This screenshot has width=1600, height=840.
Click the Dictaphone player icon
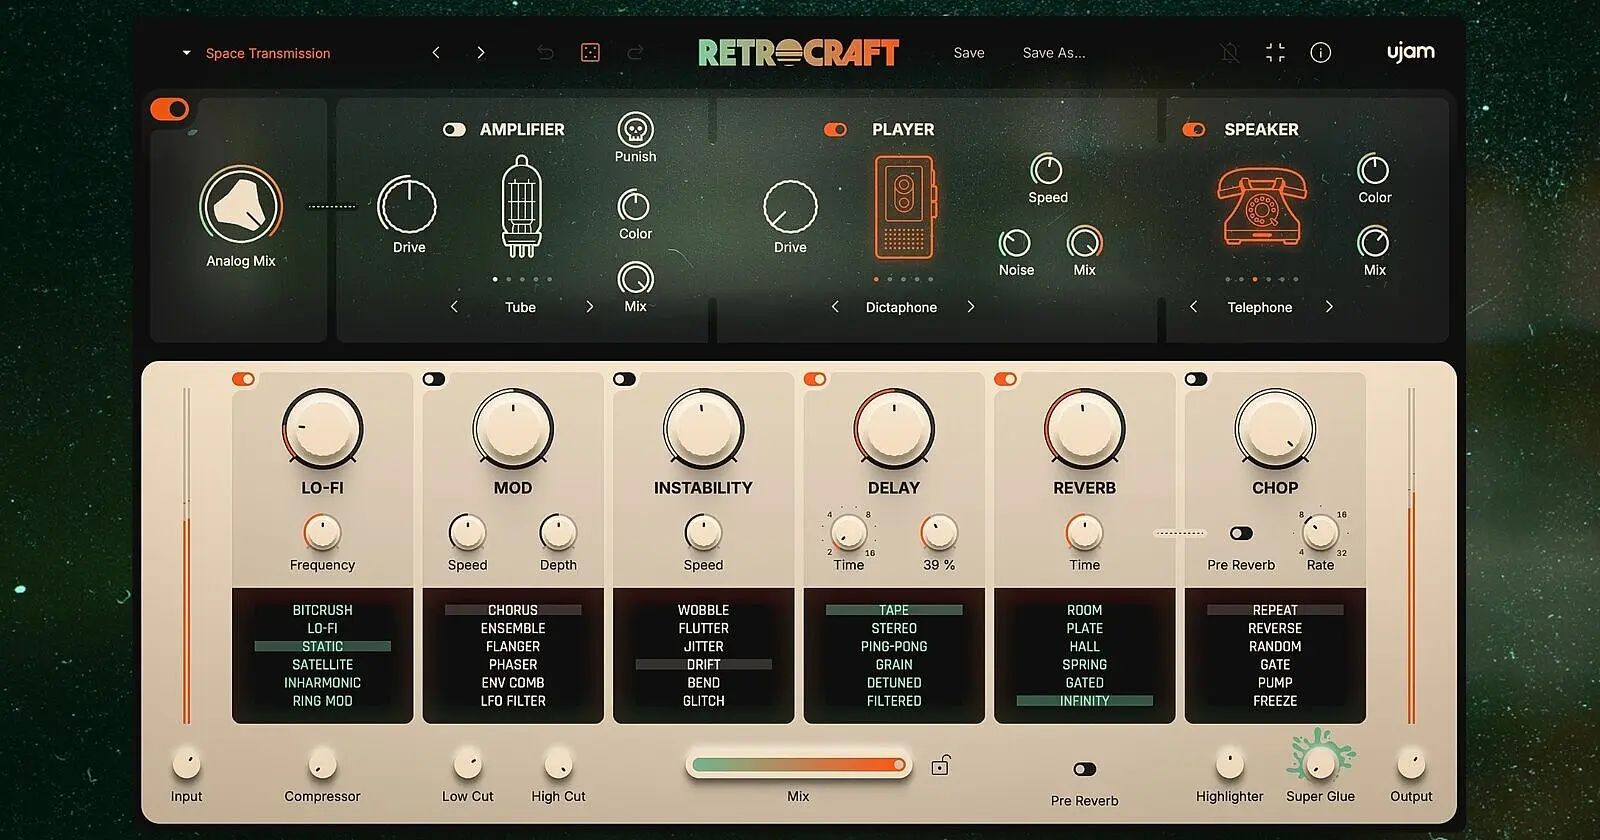coord(904,207)
